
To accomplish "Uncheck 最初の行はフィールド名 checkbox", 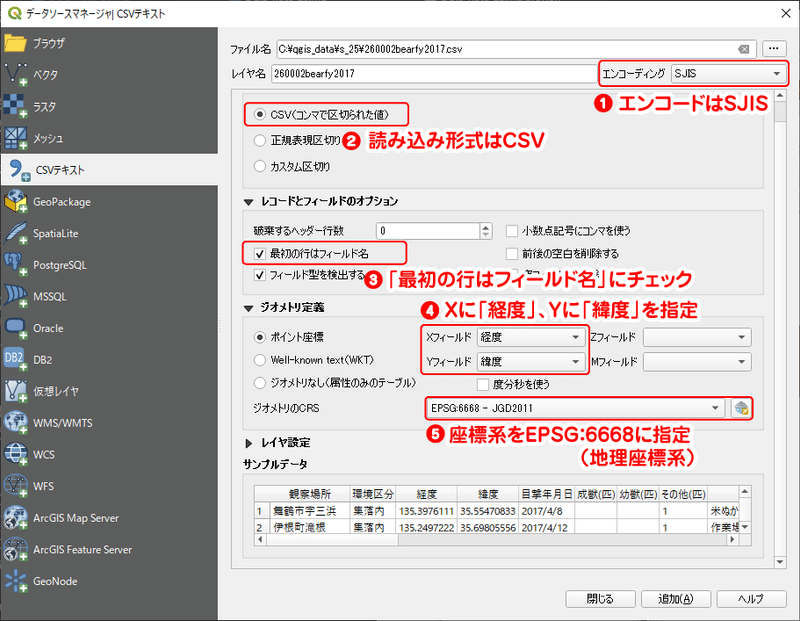I will [x=260, y=253].
